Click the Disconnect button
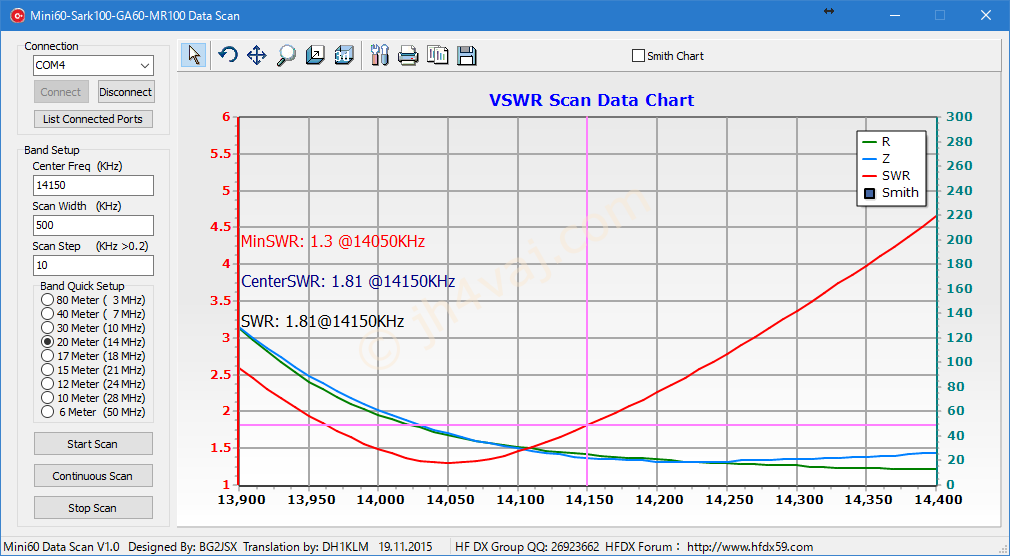Image resolution: width=1010 pixels, height=556 pixels. (126, 92)
